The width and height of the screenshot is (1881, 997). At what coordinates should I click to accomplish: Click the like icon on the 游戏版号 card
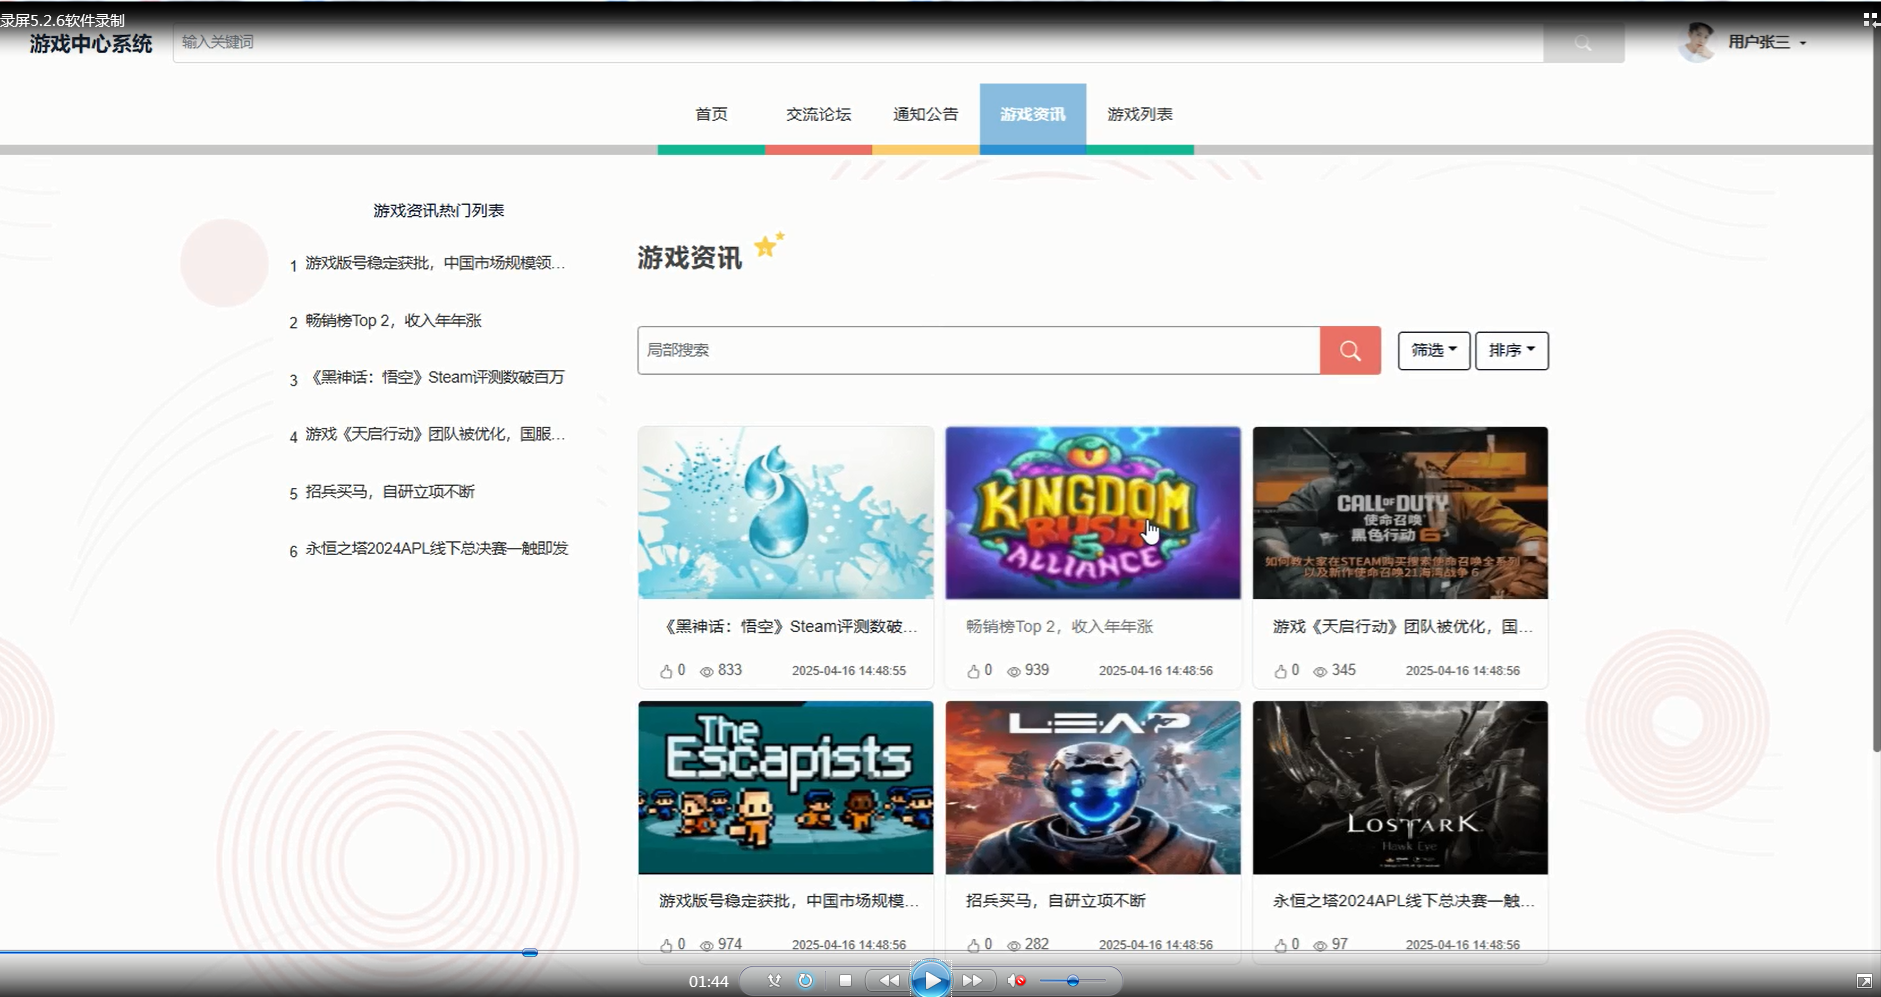click(666, 945)
